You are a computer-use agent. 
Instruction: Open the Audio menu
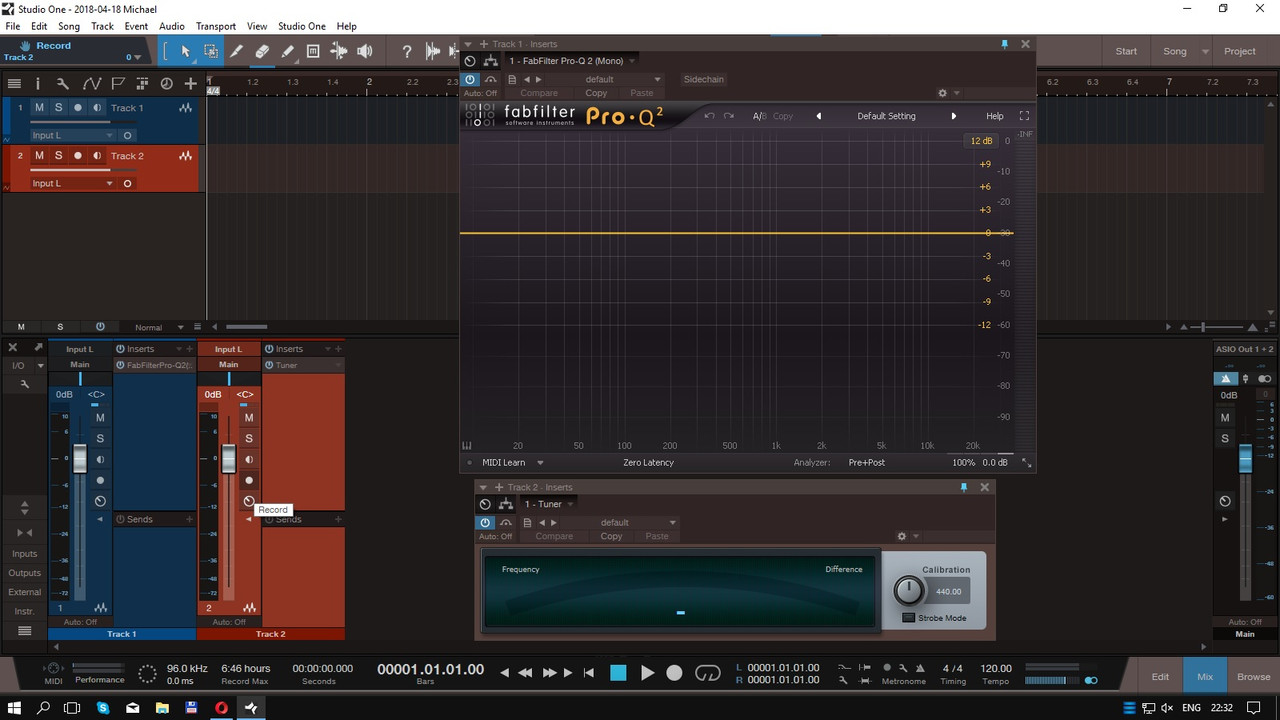(172, 26)
